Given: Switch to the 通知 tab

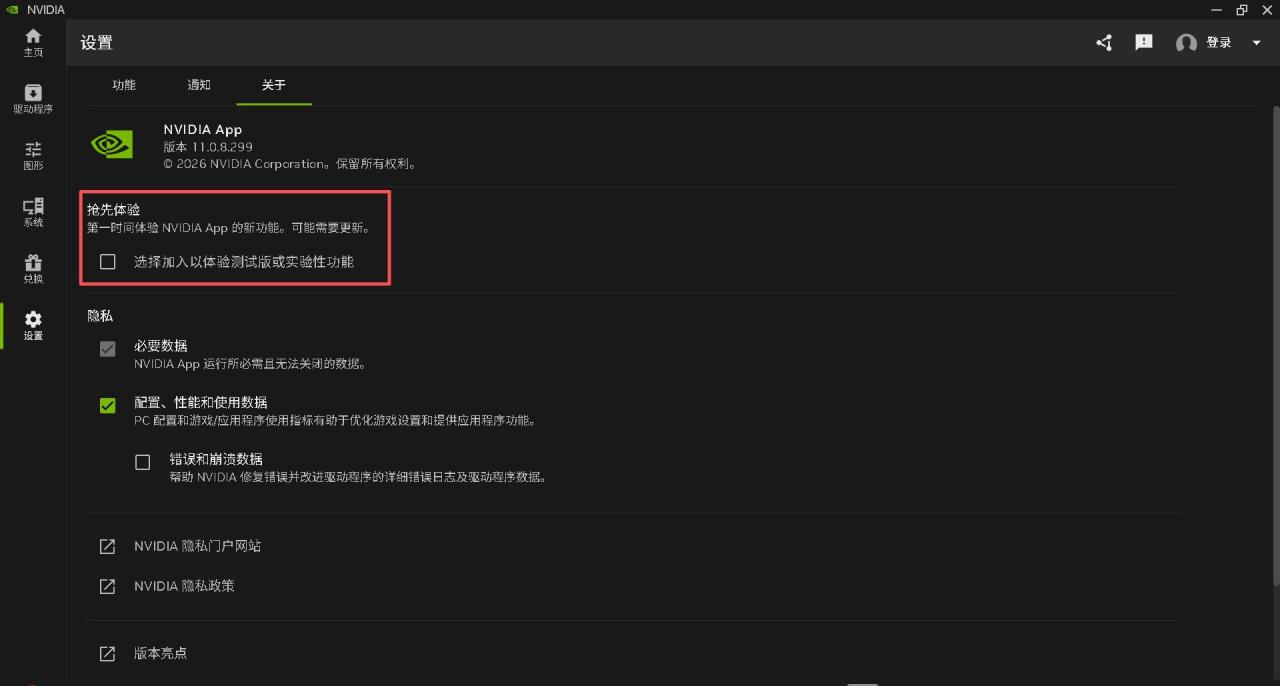Looking at the screenshot, I should (199, 85).
